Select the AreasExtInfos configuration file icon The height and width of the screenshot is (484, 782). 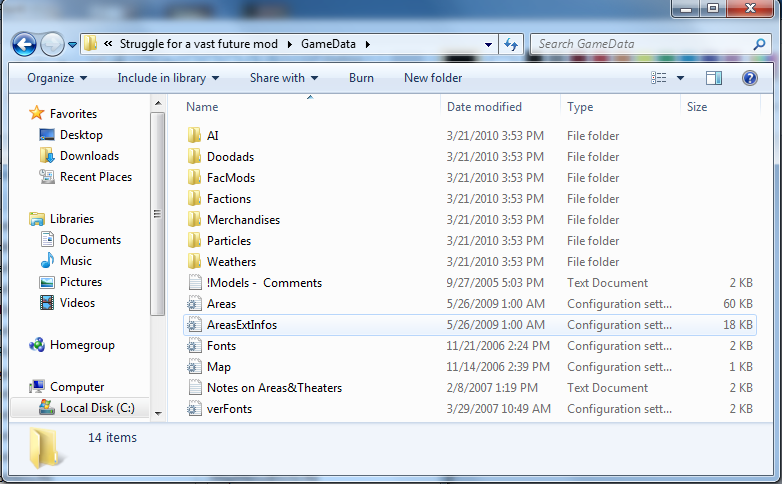click(x=195, y=325)
